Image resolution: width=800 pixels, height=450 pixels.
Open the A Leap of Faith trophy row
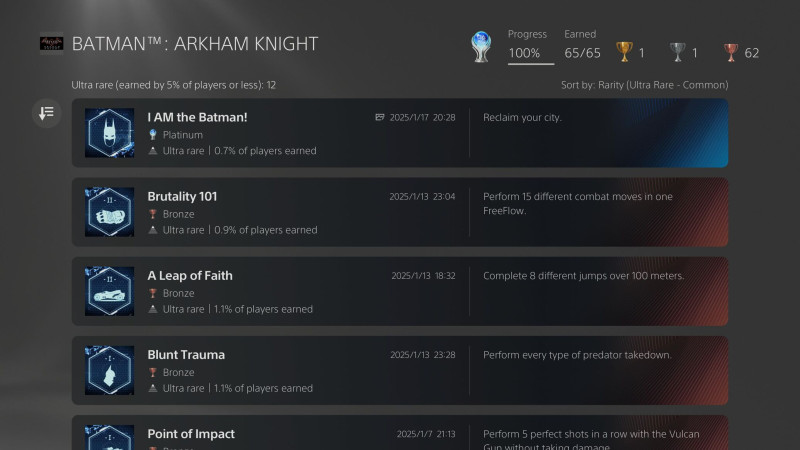click(400, 291)
